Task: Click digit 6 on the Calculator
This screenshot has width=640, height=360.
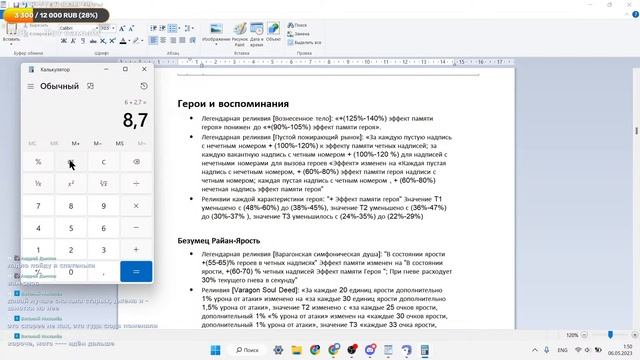Action: point(104,227)
